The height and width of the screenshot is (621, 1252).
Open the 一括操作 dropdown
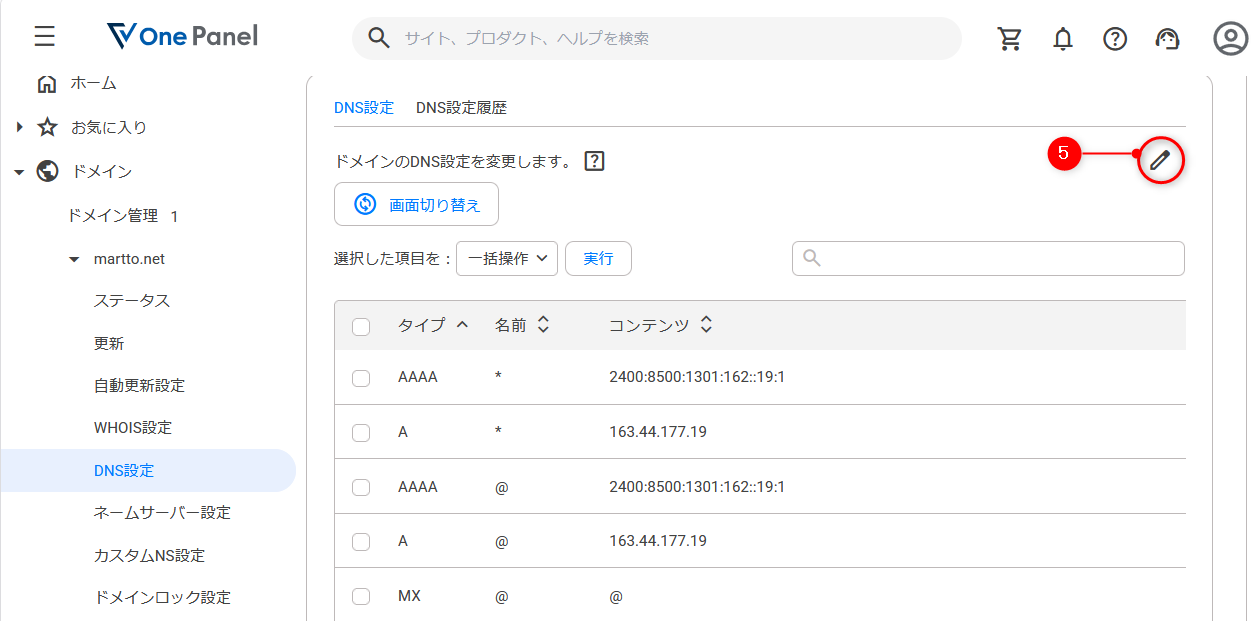[507, 258]
